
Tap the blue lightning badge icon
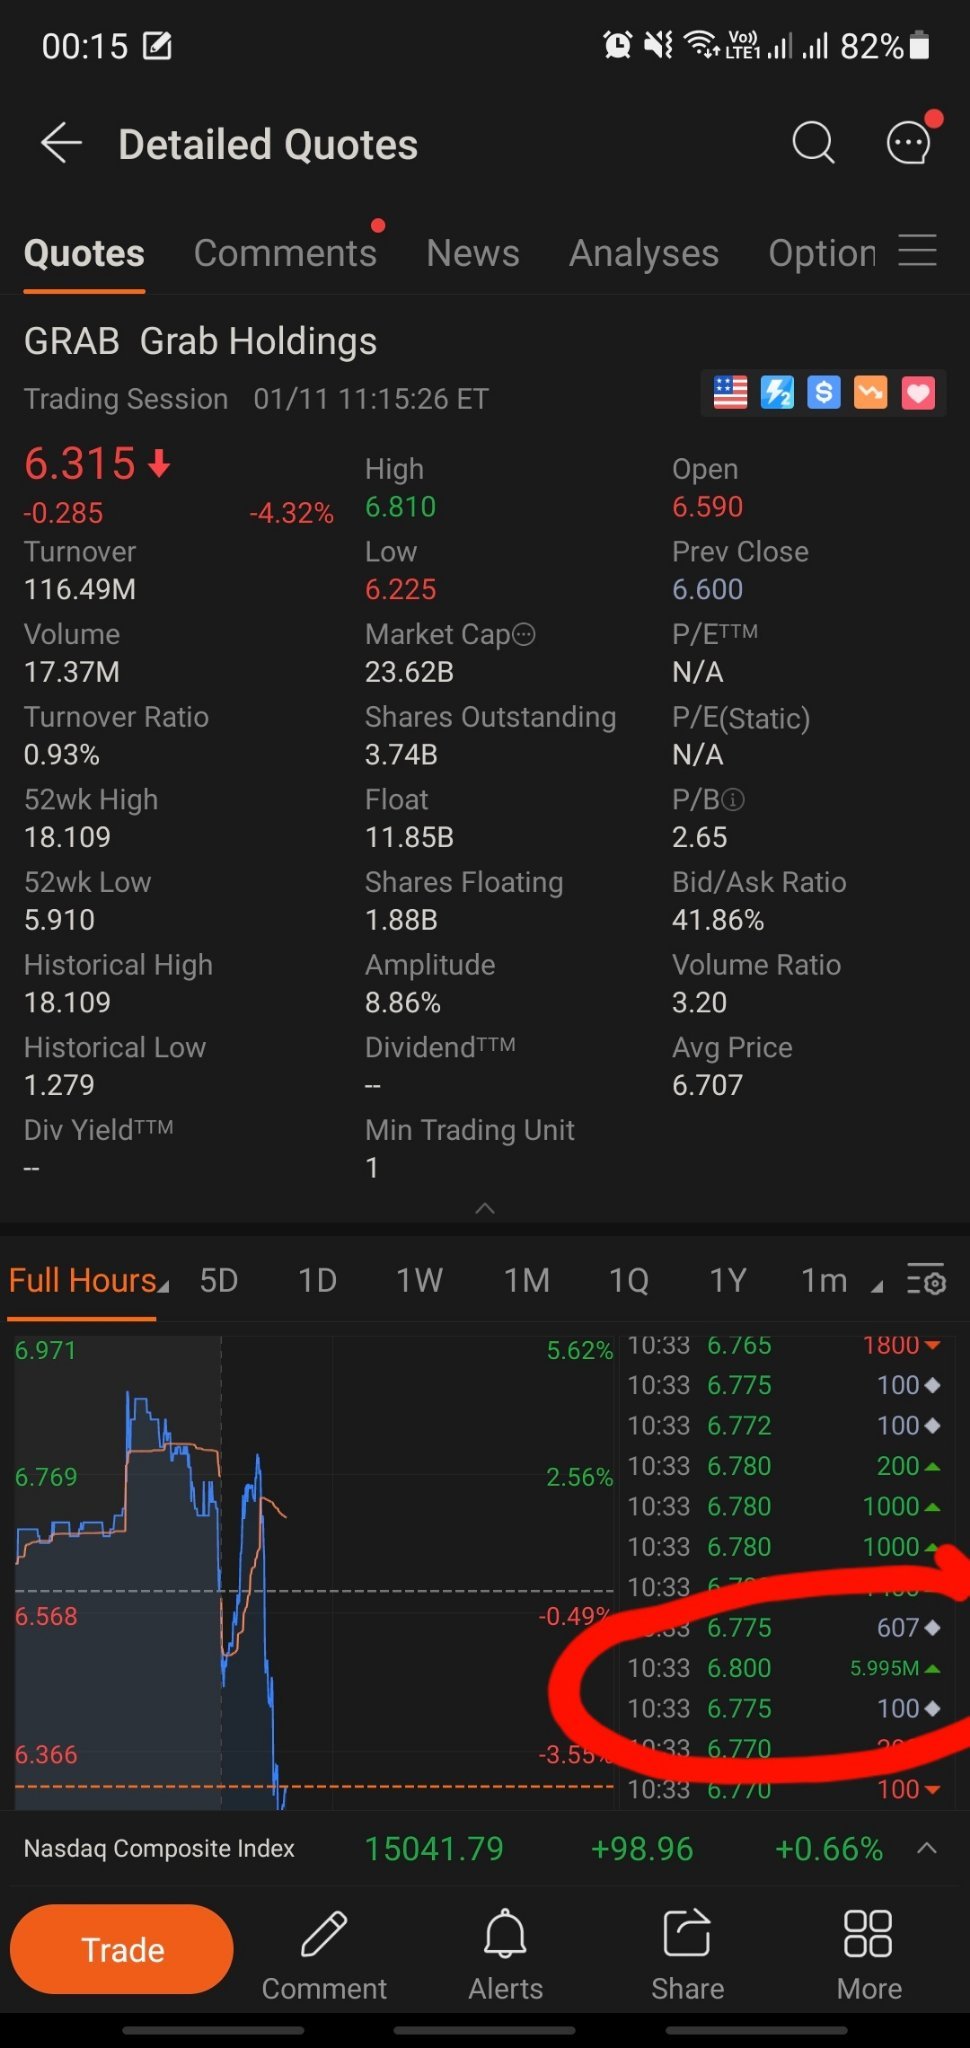click(x=777, y=392)
